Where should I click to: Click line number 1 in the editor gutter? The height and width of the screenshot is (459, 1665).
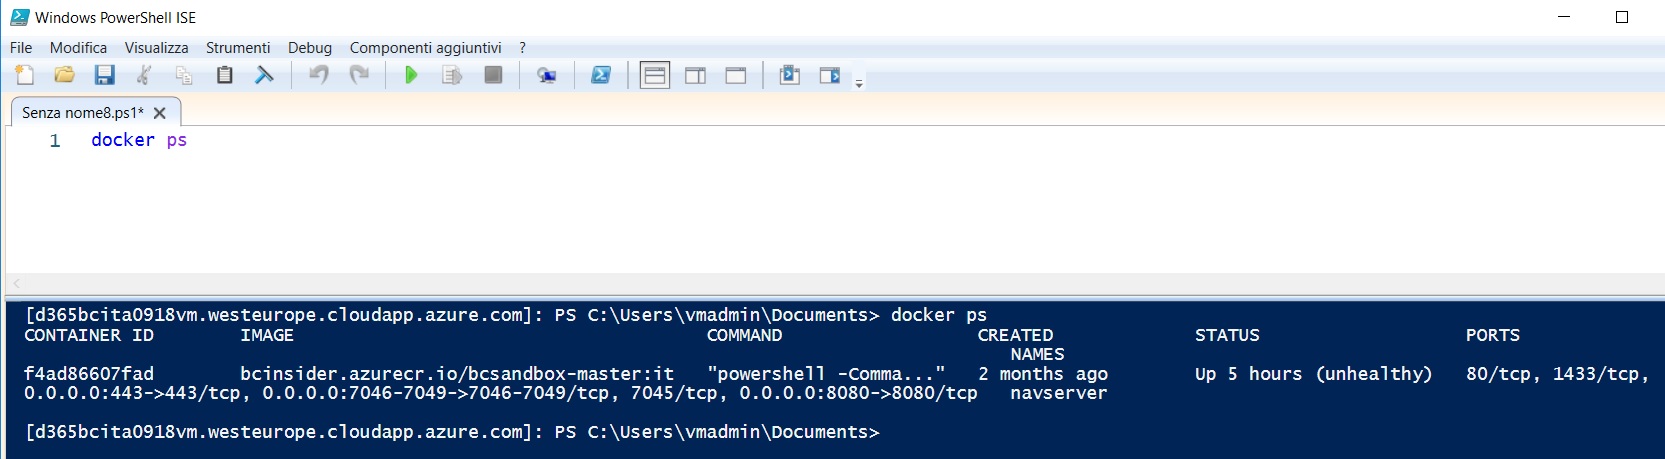pos(55,141)
